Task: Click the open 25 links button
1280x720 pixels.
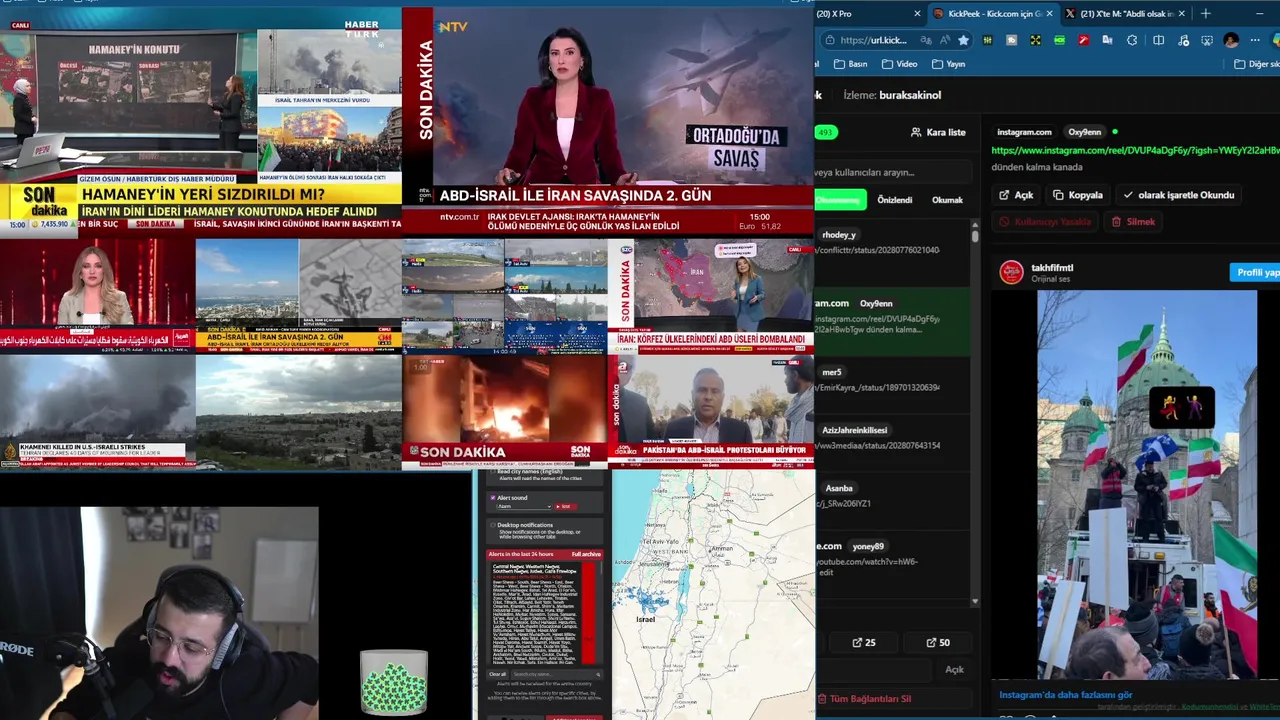Action: tap(864, 643)
